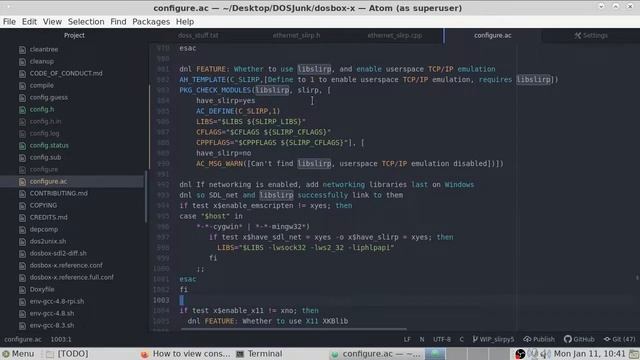Open dosbox-x.reference.full.conf file

pos(71,277)
